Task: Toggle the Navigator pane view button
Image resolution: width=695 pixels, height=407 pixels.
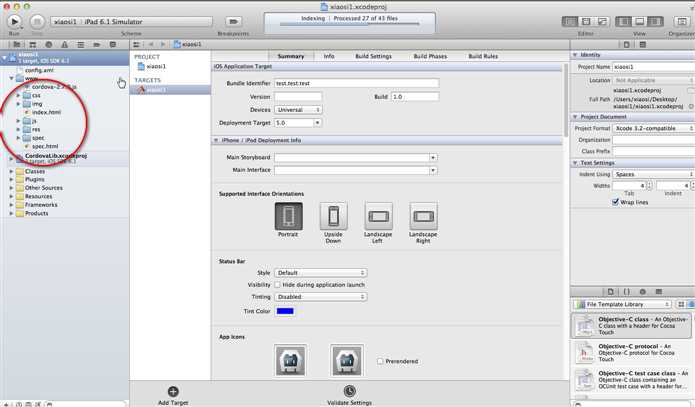Action: pos(624,21)
